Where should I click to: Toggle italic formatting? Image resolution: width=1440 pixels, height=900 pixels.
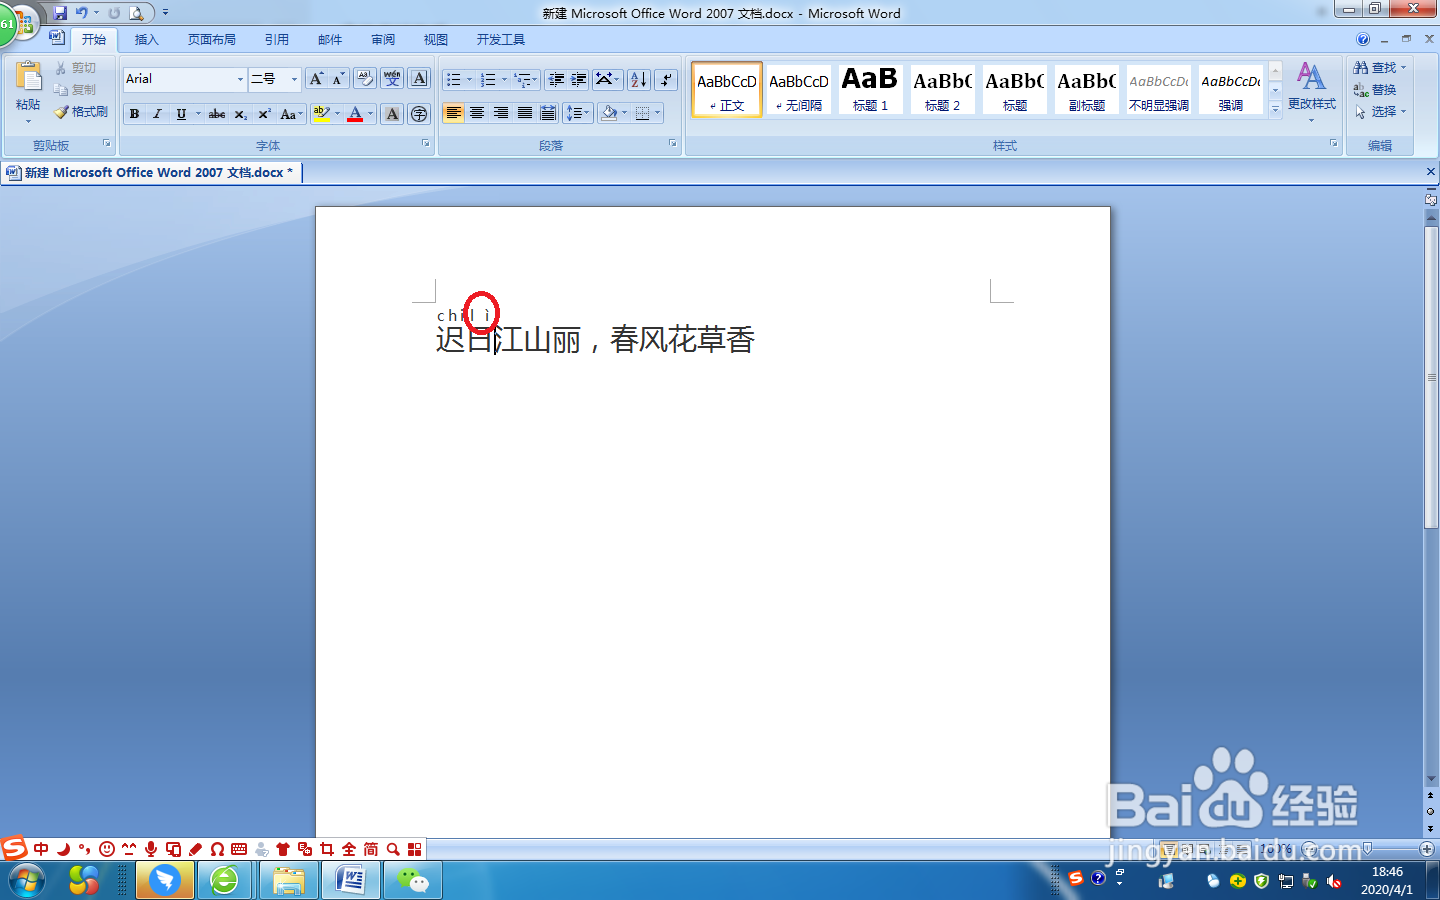click(157, 113)
